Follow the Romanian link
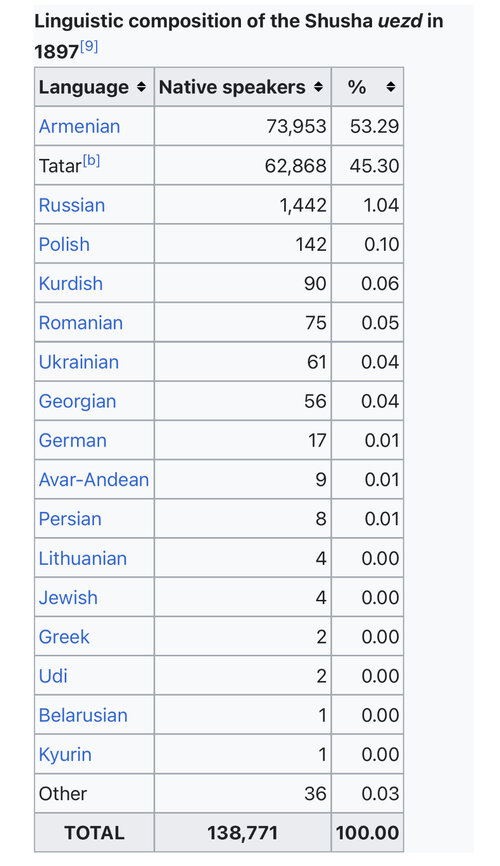The image size is (500, 866). click(x=81, y=323)
